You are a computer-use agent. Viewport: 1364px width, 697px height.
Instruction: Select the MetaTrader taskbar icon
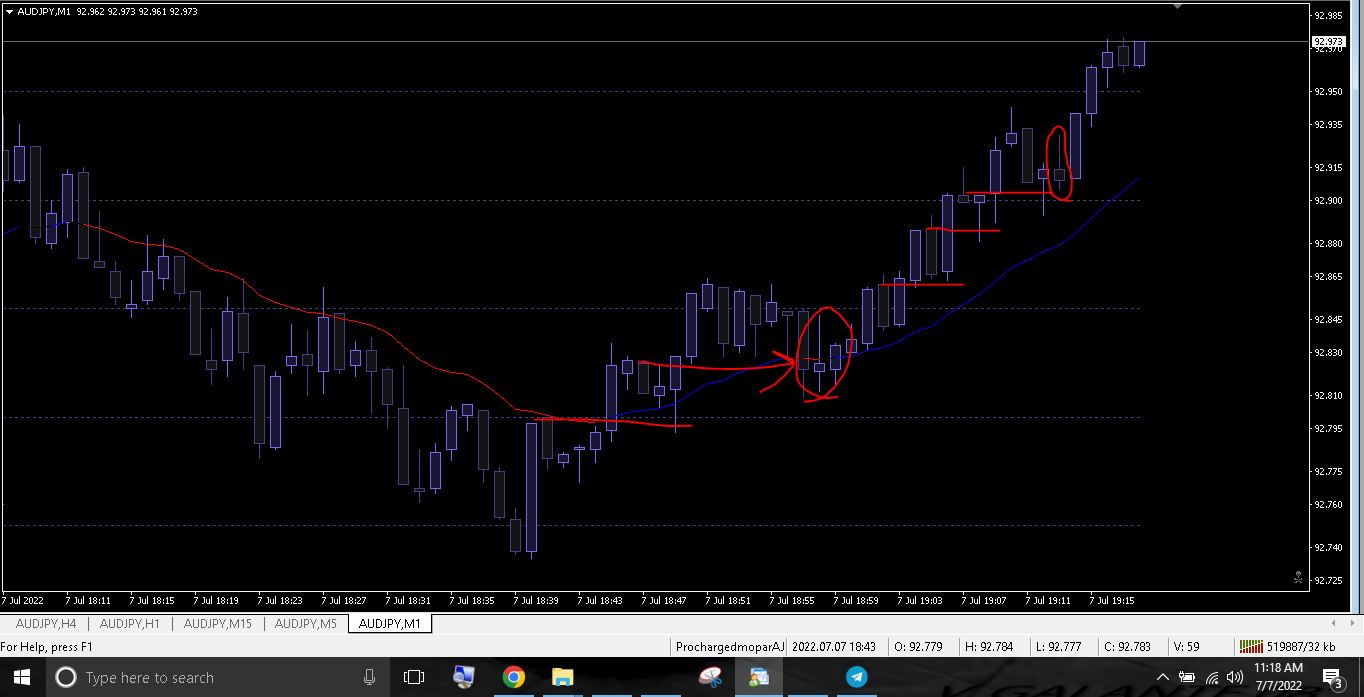point(759,677)
